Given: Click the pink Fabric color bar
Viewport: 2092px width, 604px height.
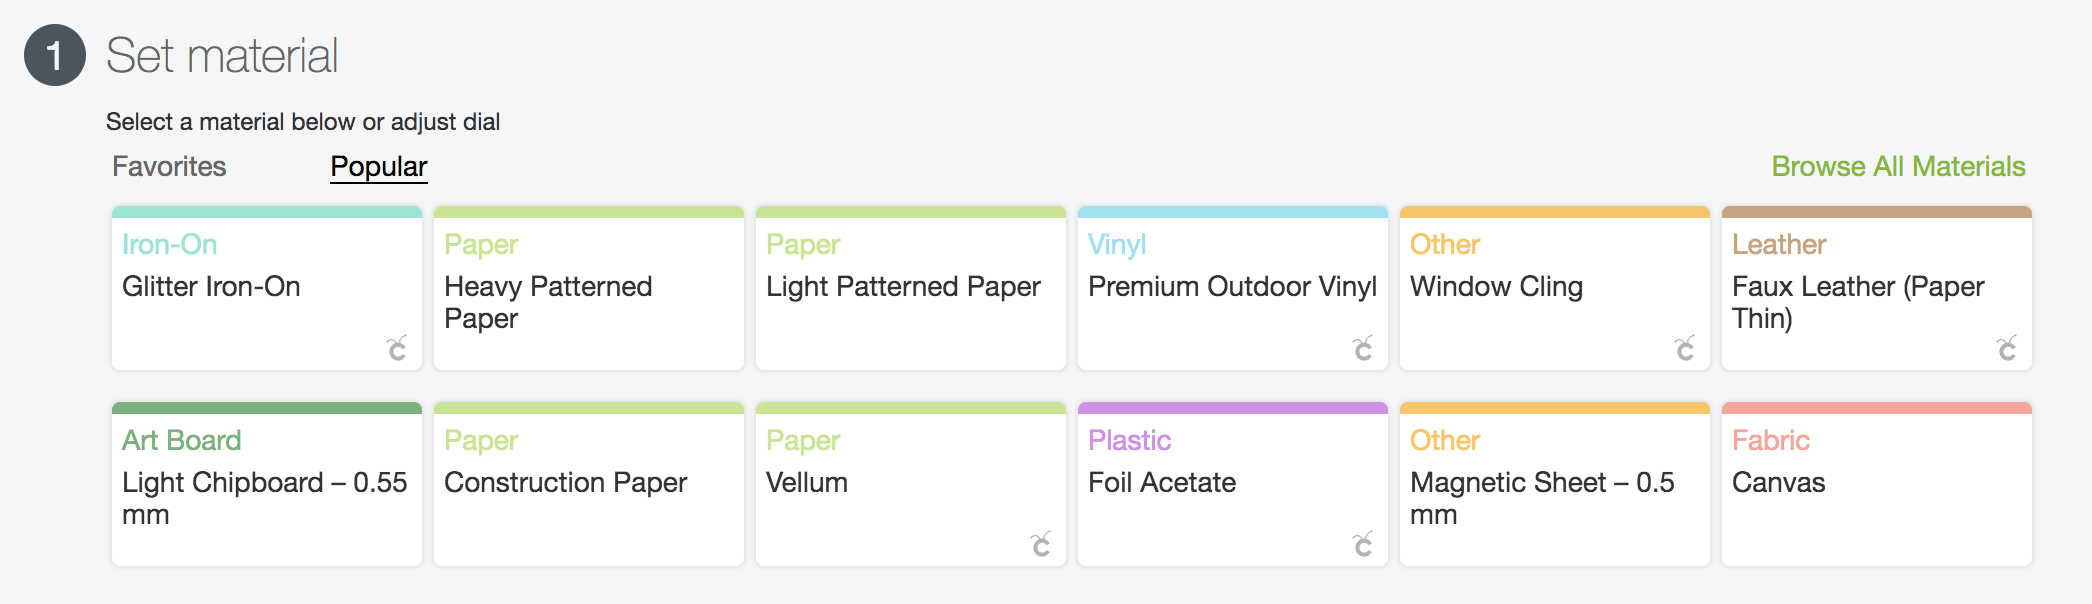Looking at the screenshot, I should tap(1876, 408).
